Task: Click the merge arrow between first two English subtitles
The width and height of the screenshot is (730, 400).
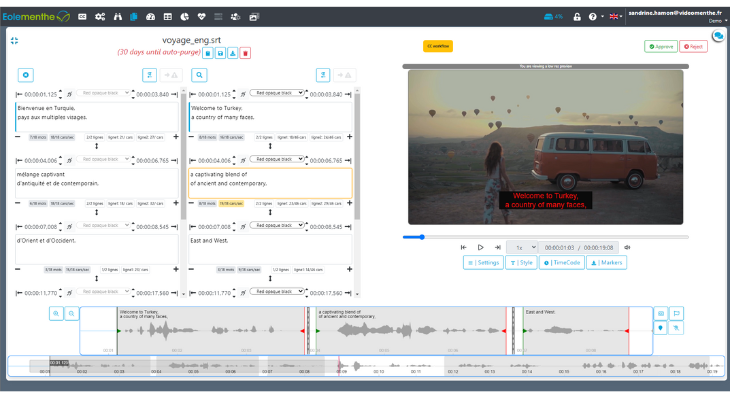Action: pyautogui.click(x=270, y=146)
